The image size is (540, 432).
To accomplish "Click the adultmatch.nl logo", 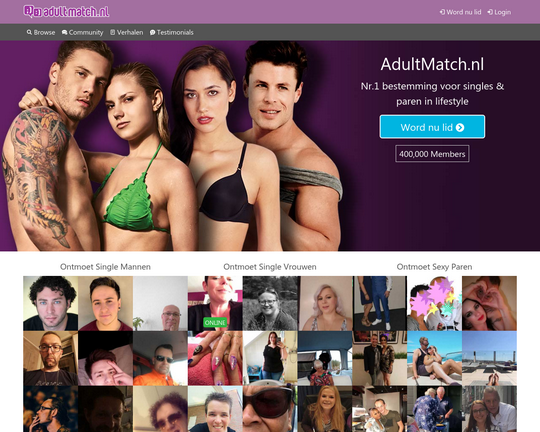I will tap(66, 11).
